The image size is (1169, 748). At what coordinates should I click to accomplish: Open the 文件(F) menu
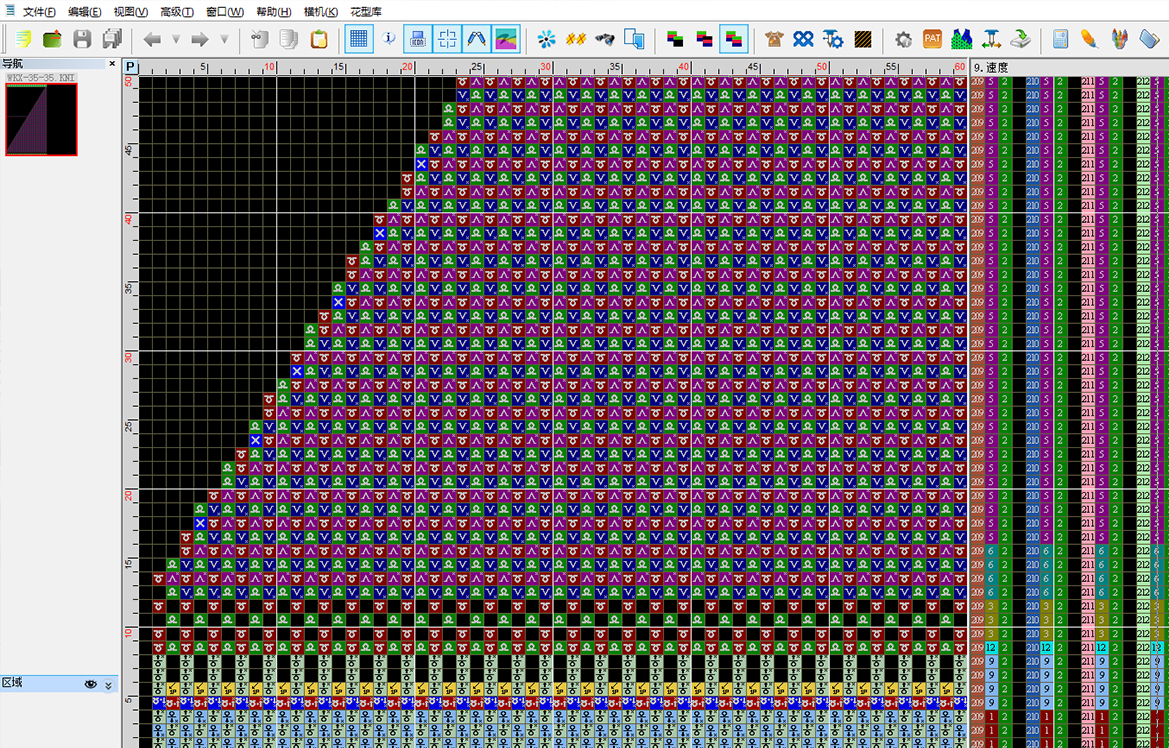pyautogui.click(x=39, y=11)
